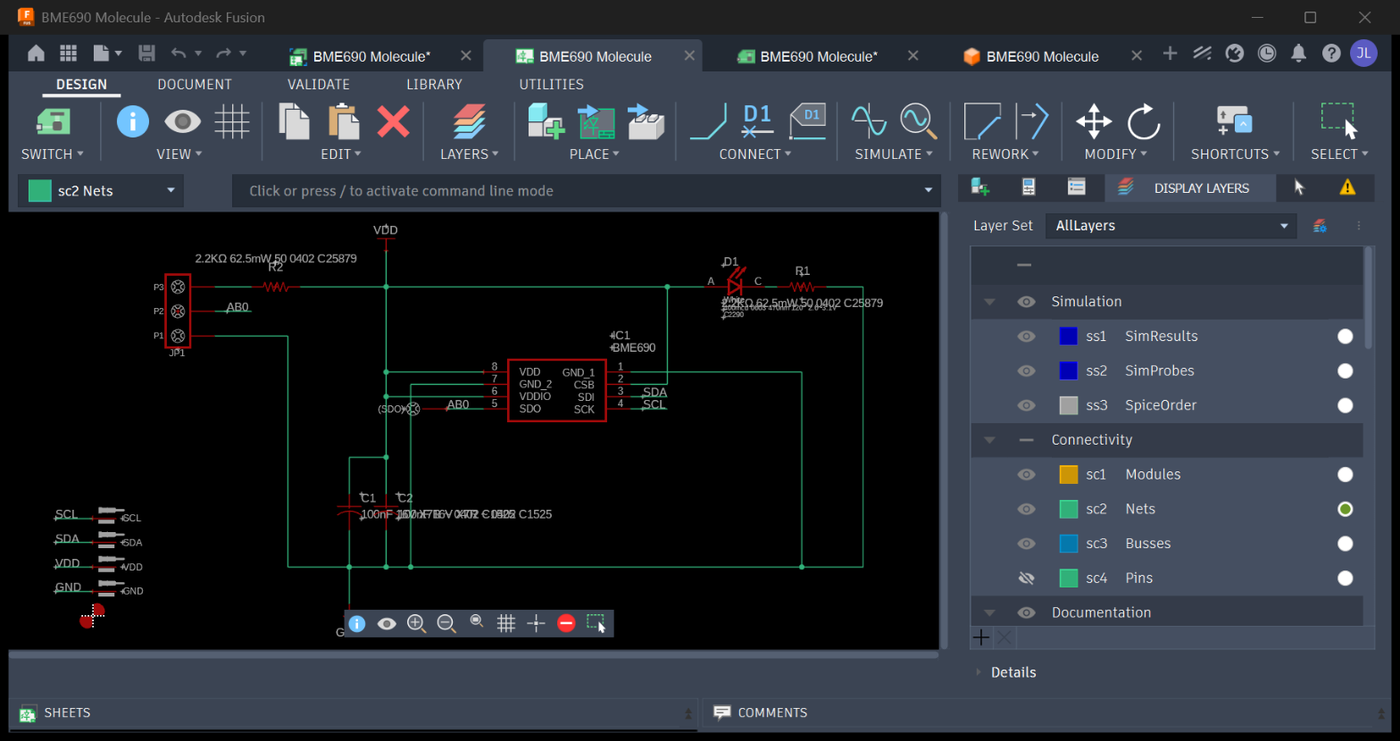Select the D1 Label tag tool
The width and height of the screenshot is (1400, 741).
(x=808, y=122)
